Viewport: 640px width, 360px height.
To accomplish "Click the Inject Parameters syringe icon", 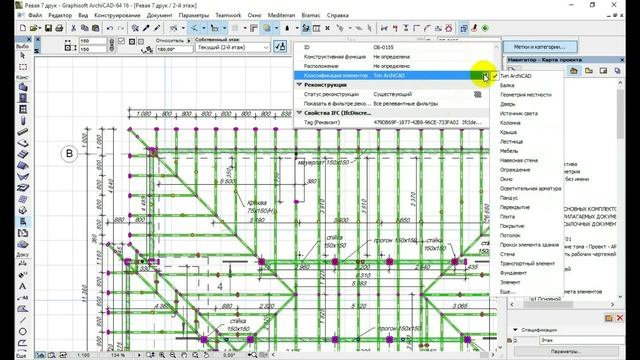I will tap(157, 28).
